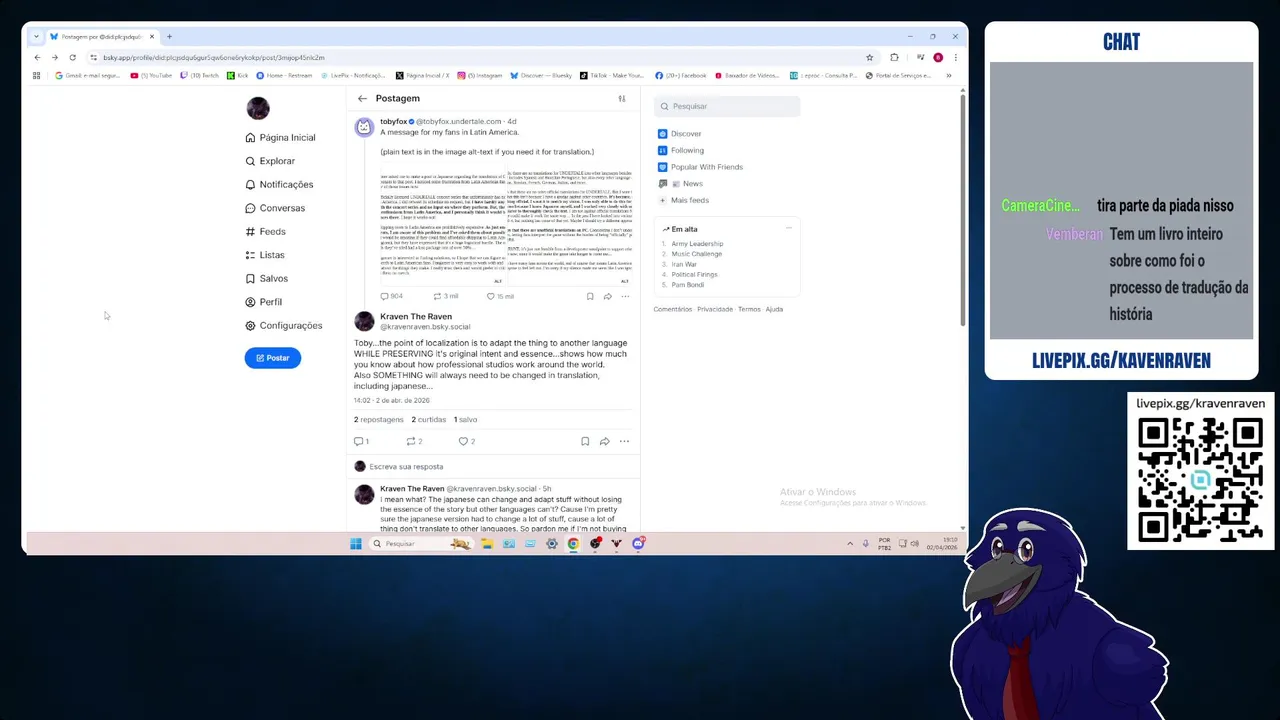This screenshot has height=720, width=1280.
Task: Reload the page in the browser
Action: pos(72,57)
